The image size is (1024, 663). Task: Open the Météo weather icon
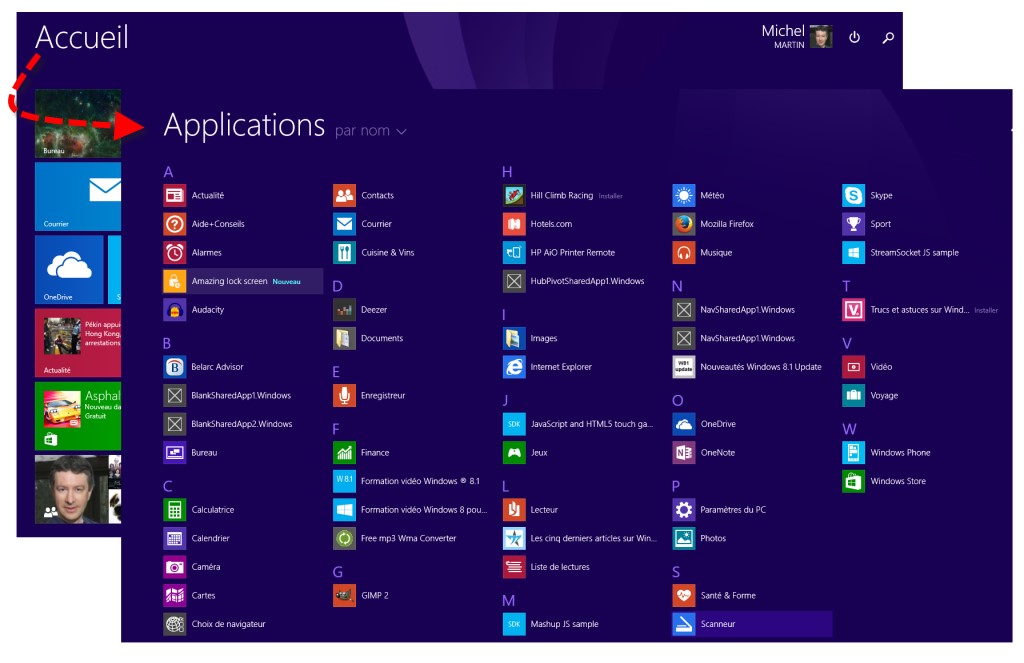tap(684, 195)
